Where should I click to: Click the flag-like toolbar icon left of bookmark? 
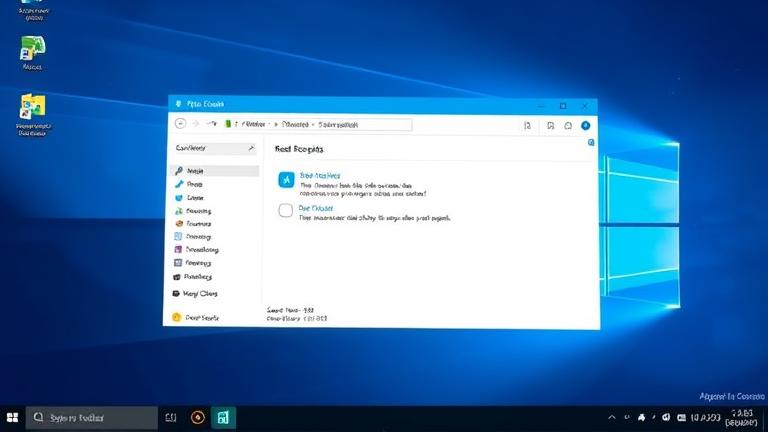(528, 126)
